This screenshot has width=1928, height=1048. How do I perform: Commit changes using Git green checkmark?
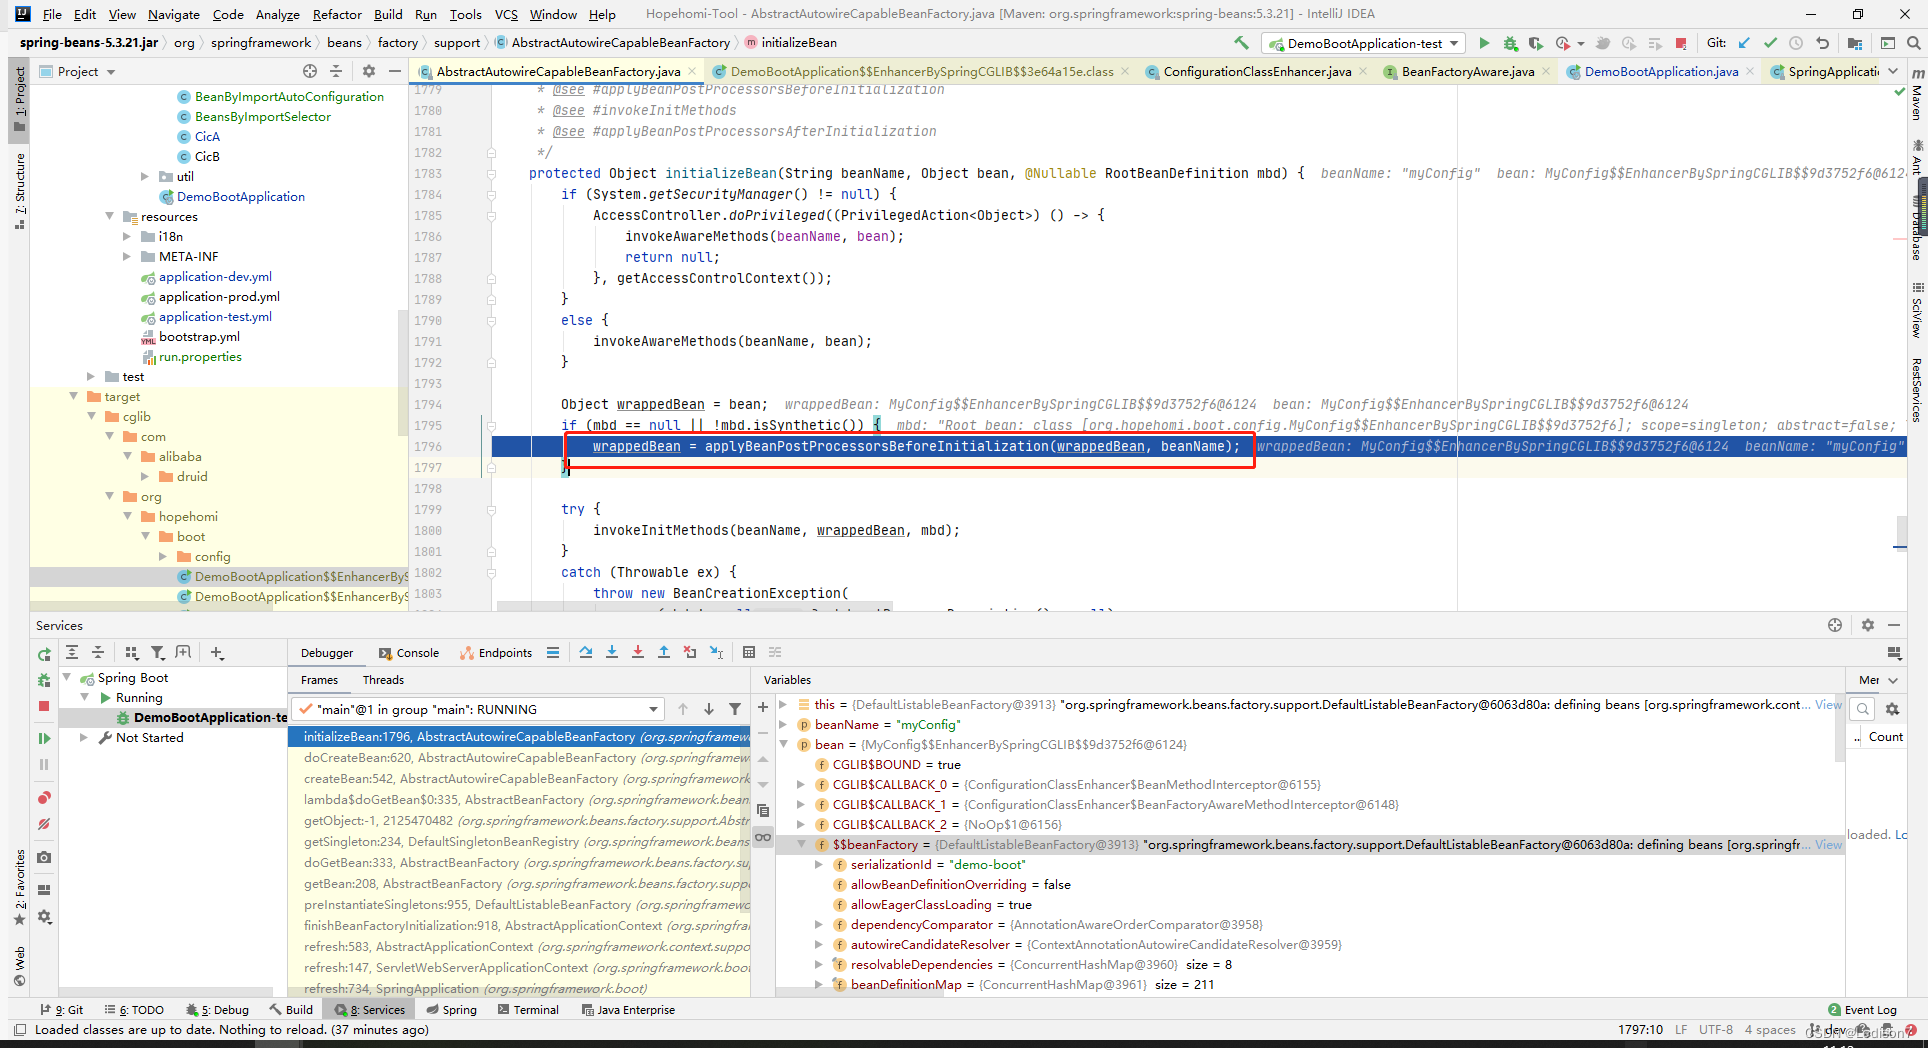click(1771, 43)
